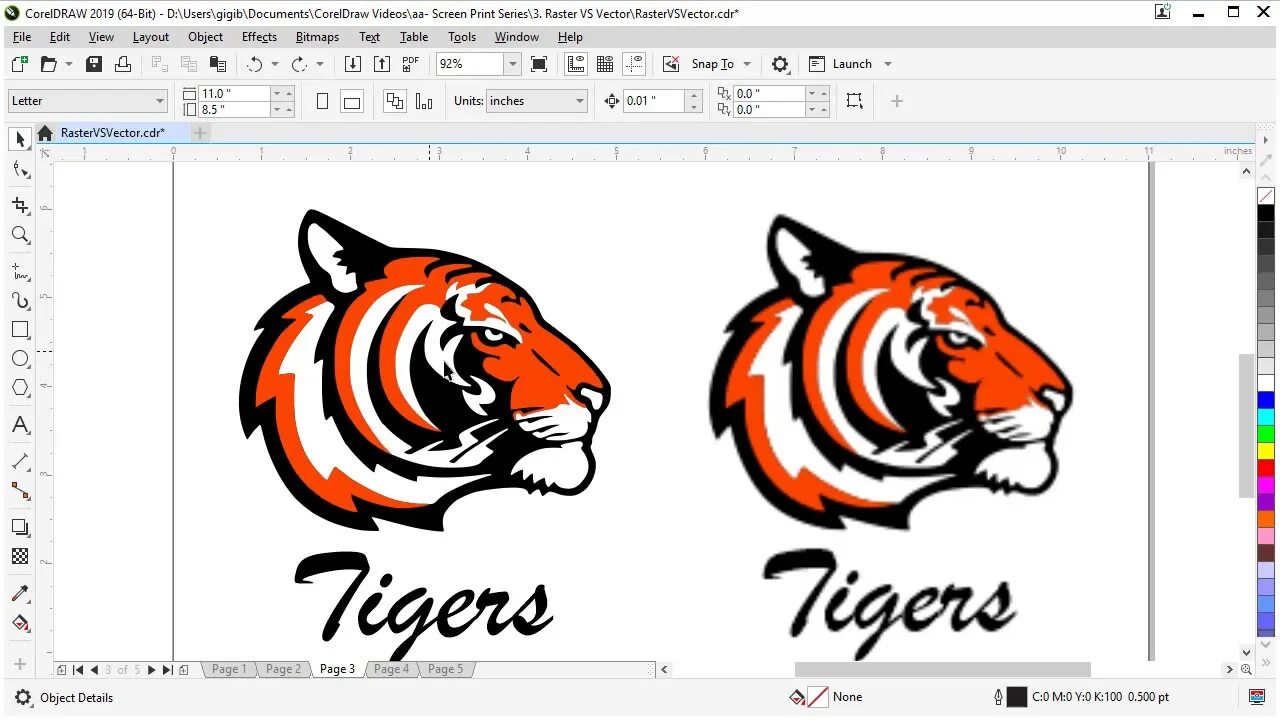Toggle Treat as Filled option
1280x720 pixels.
[x=854, y=101]
